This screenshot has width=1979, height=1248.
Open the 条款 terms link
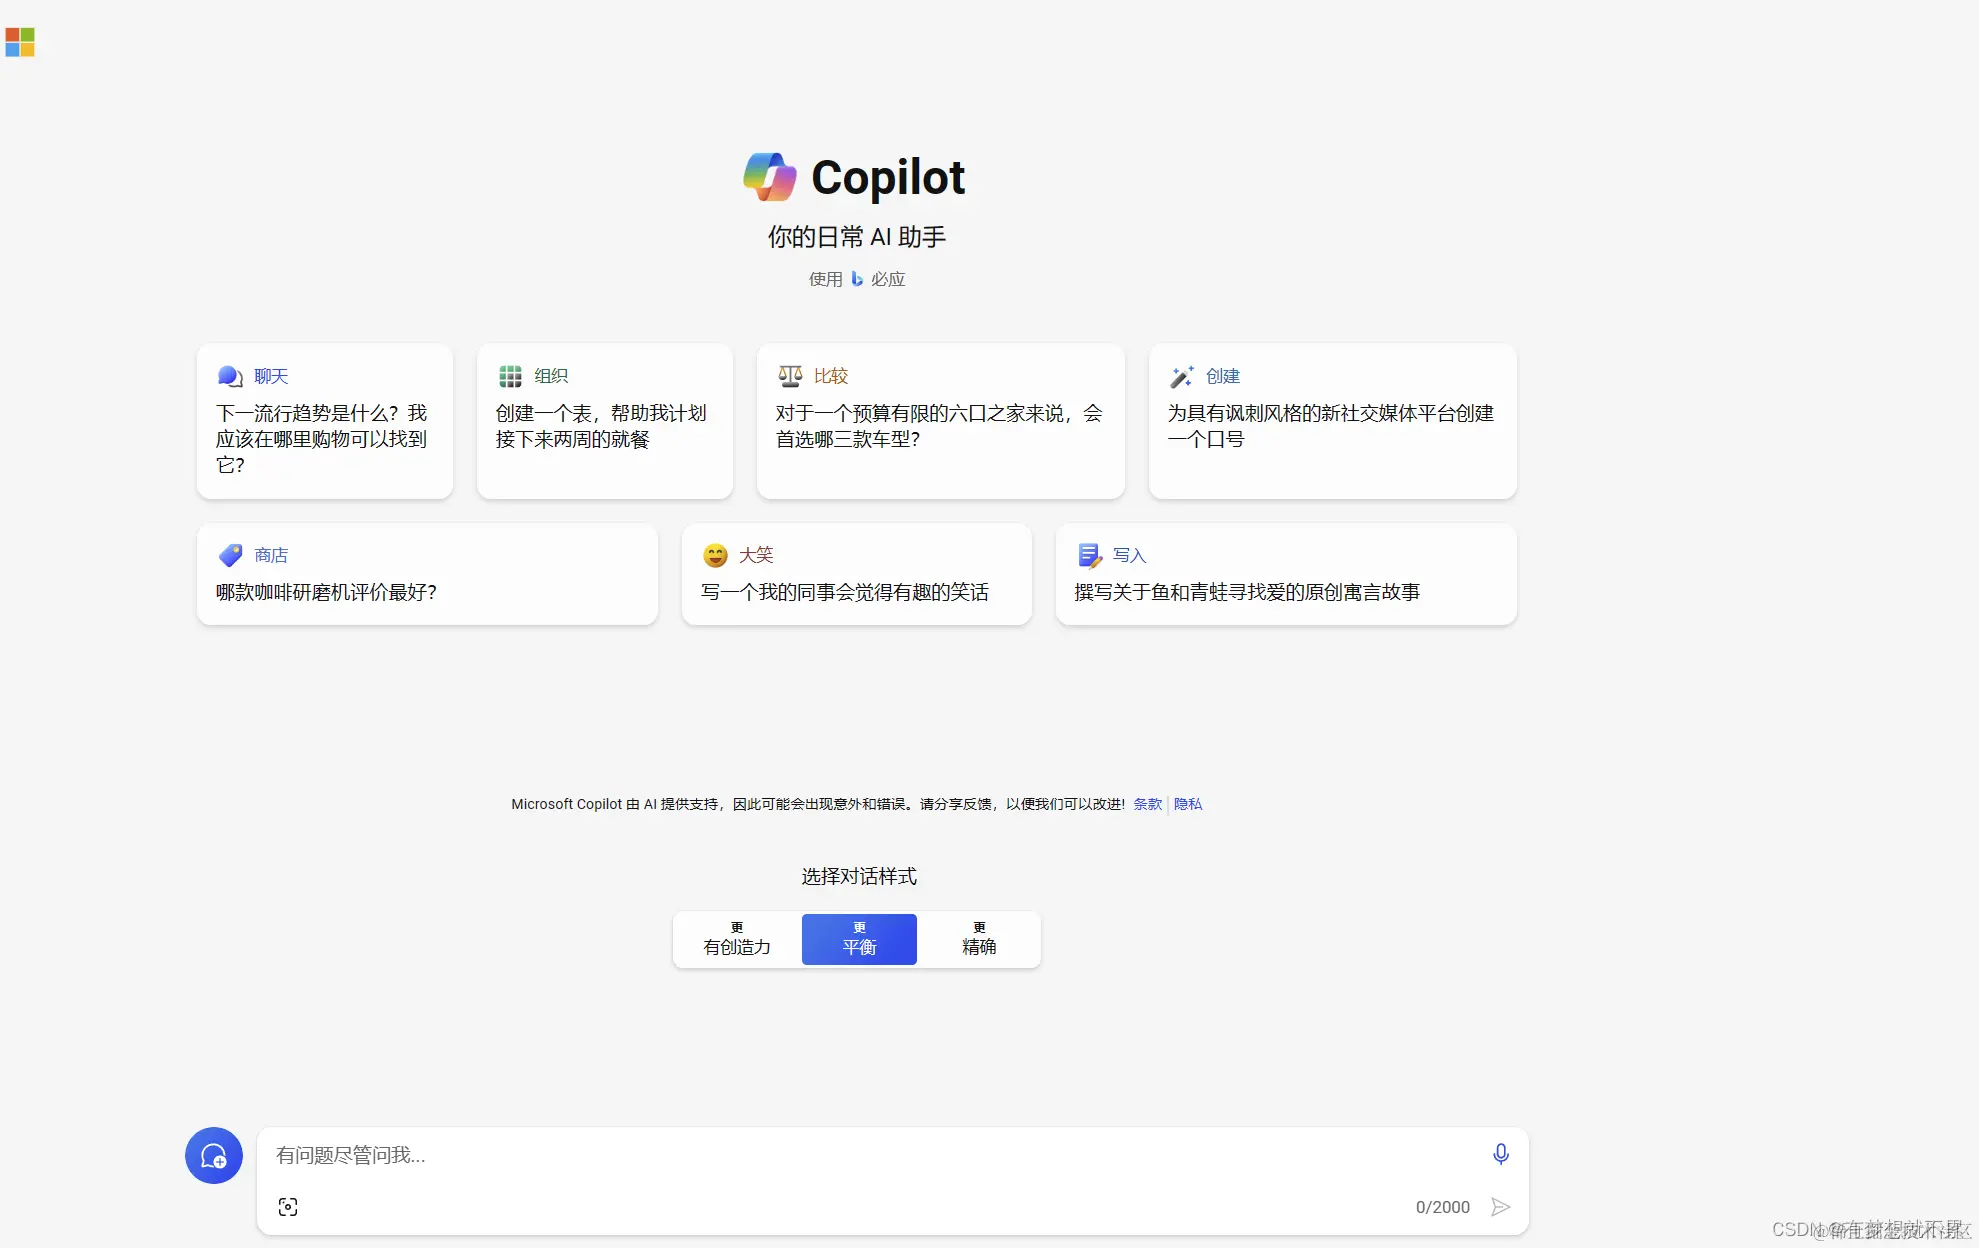[x=1147, y=804]
